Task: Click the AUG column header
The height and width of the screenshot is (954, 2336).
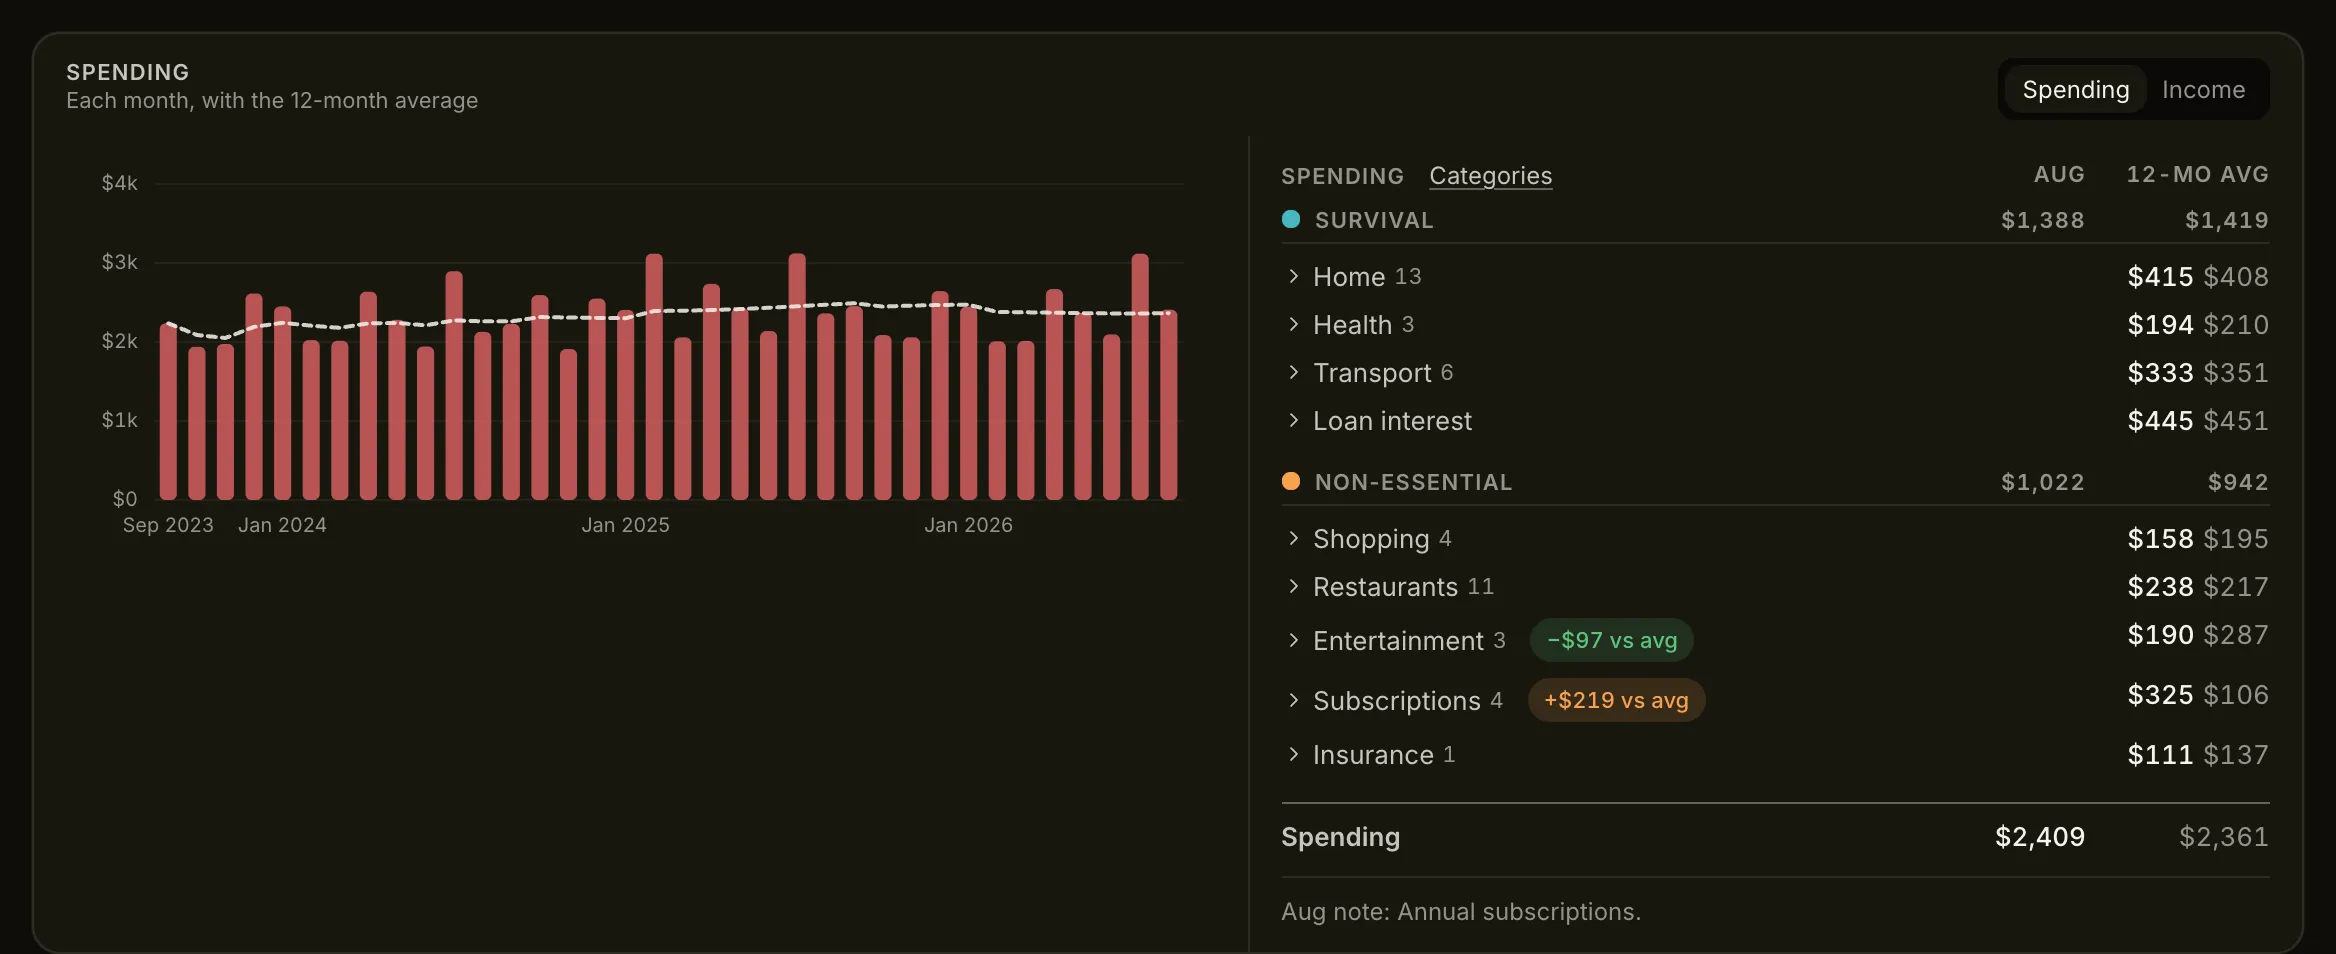Action: (2059, 174)
